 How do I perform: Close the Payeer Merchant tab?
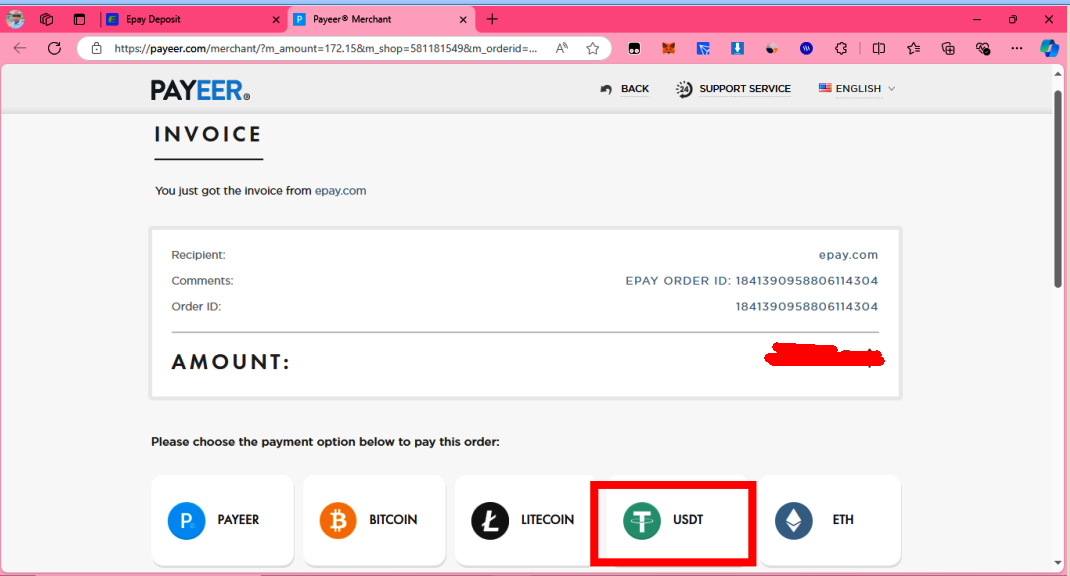463,20
